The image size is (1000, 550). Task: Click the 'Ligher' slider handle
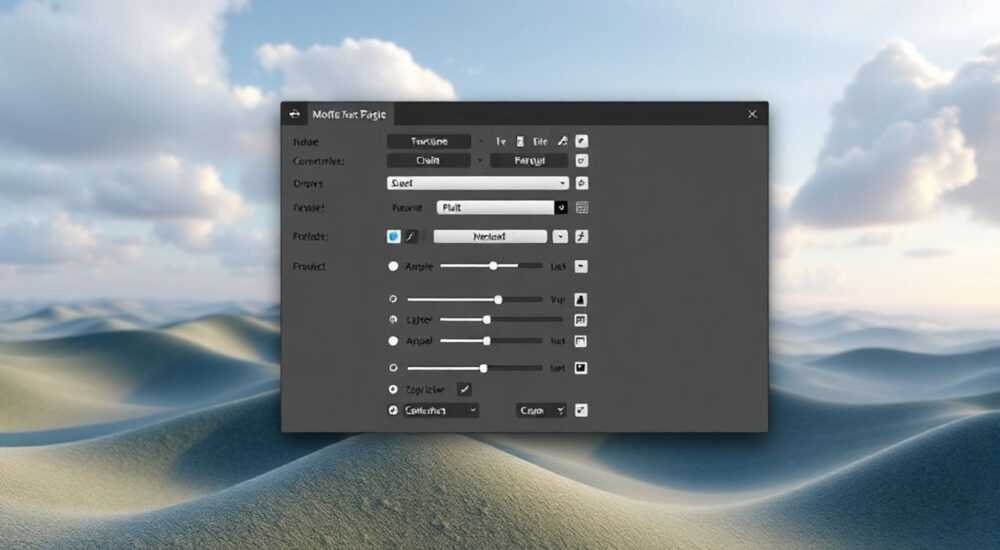click(487, 320)
